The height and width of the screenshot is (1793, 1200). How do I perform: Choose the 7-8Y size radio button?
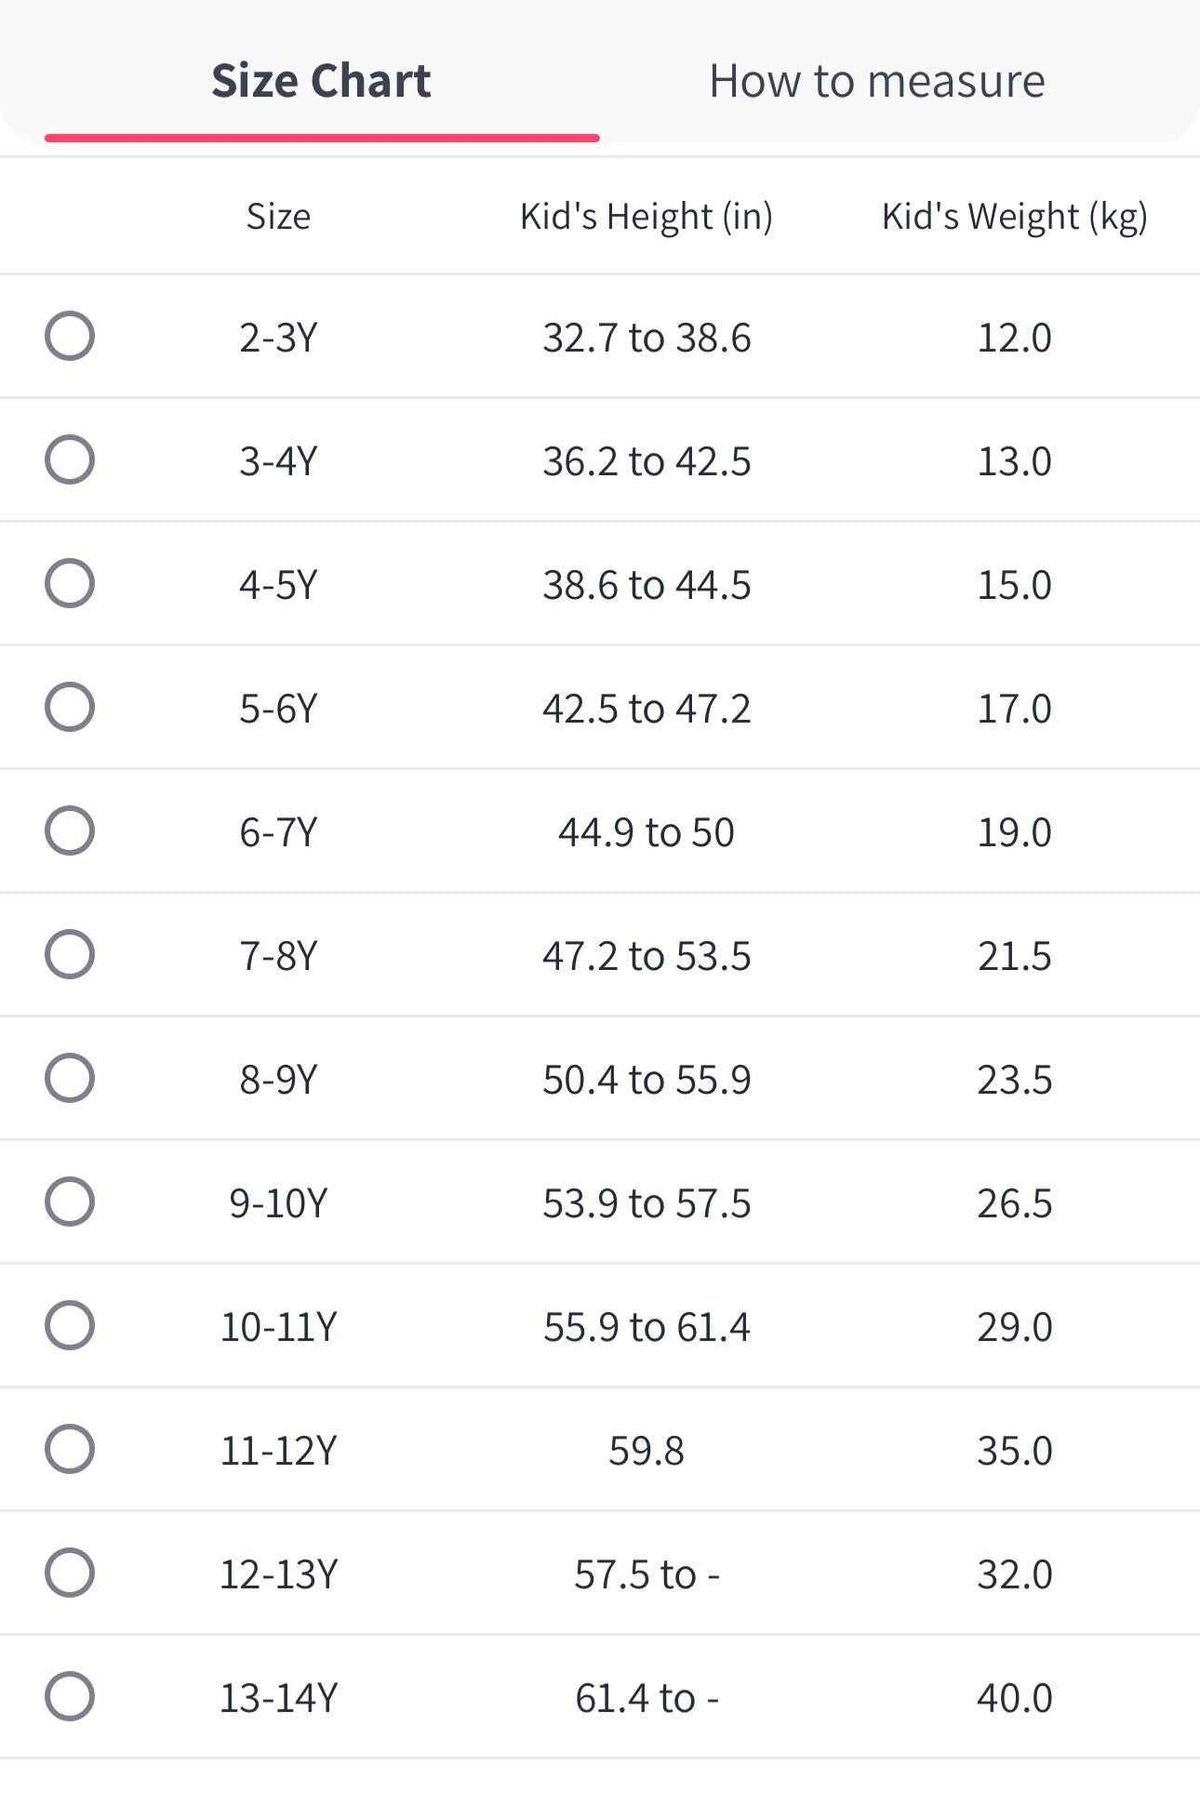[70, 954]
